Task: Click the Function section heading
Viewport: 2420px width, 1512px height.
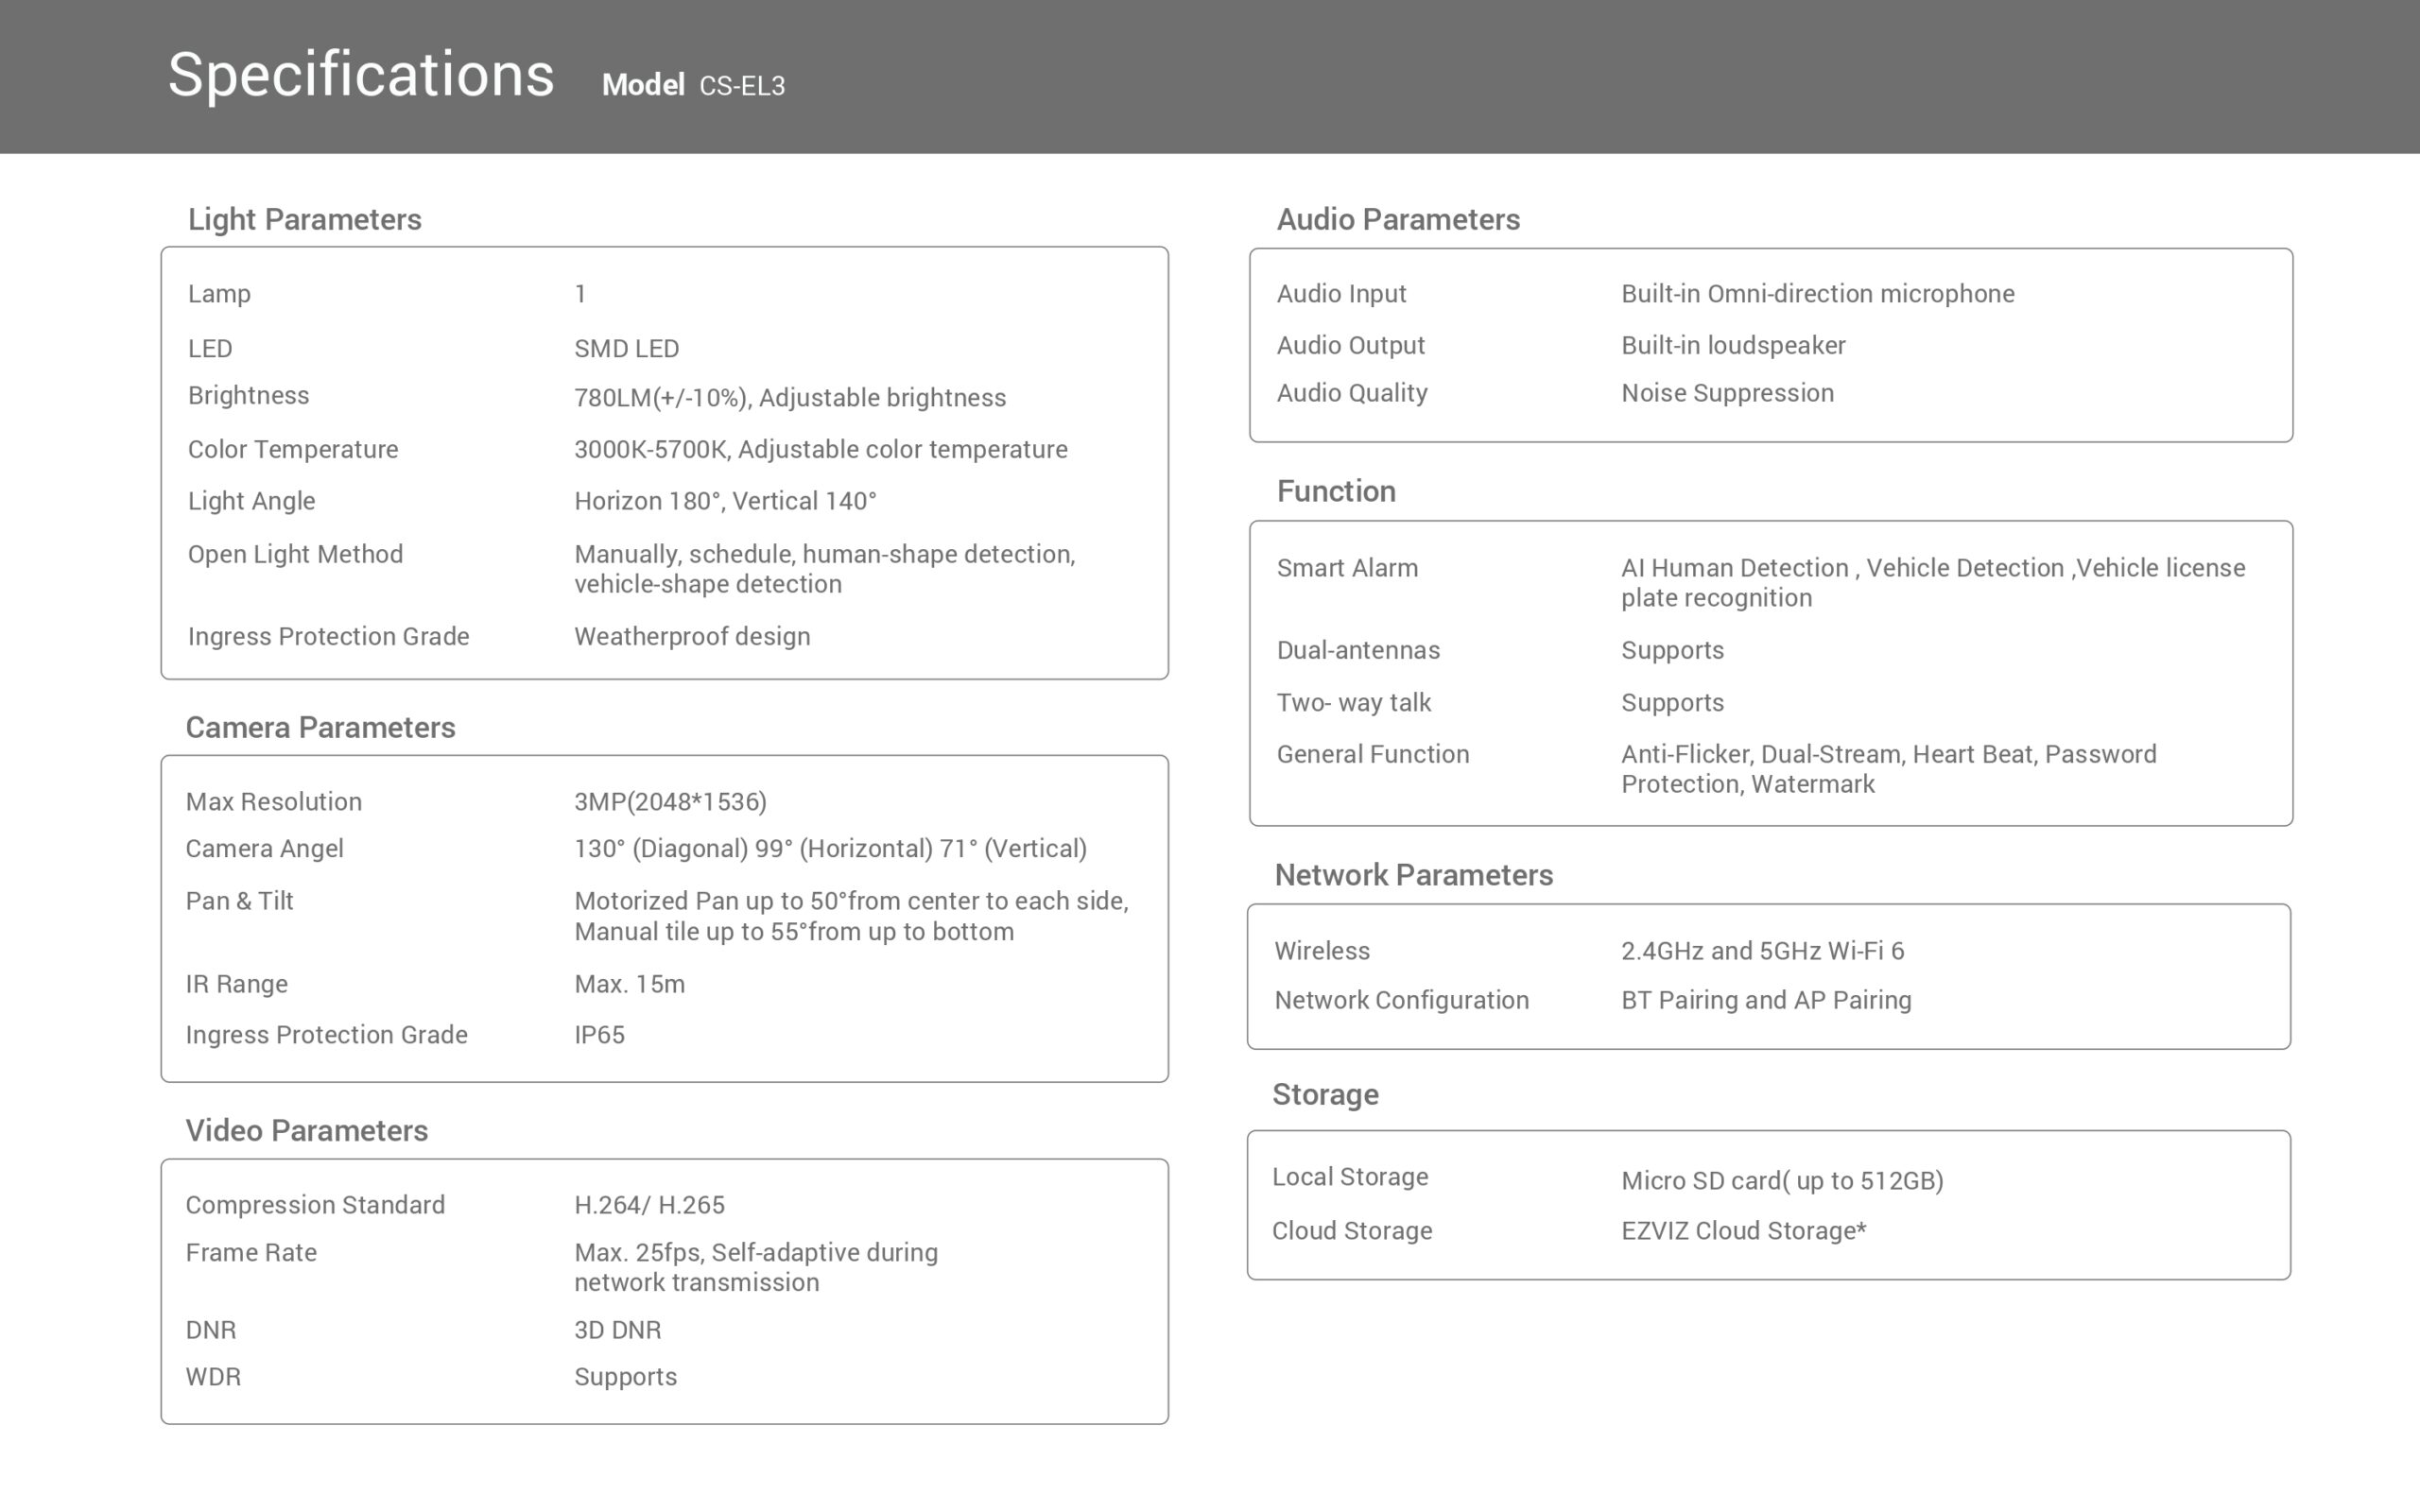Action: [x=1335, y=491]
